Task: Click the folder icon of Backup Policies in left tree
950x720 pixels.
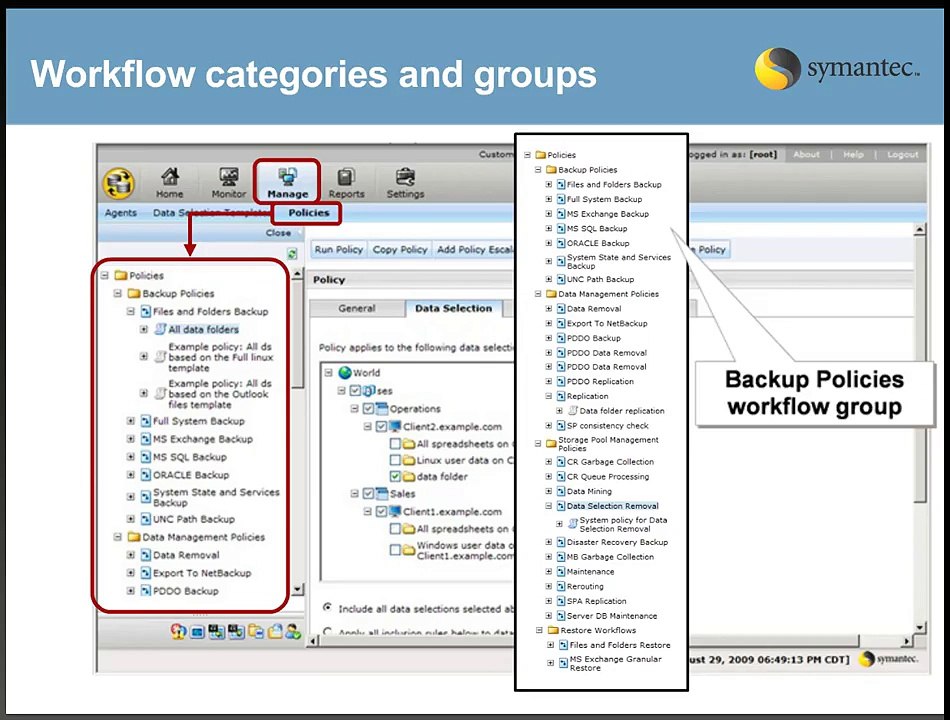Action: point(134,293)
